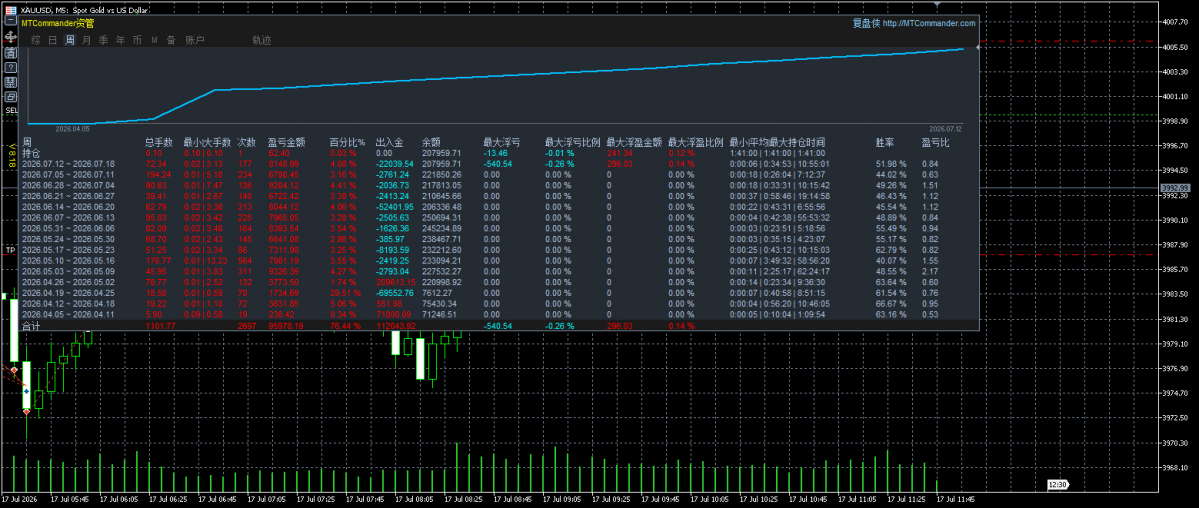Screen dimensions: 1199x508
Task: Click the 12:30 time marker on chart
Action: click(1058, 485)
